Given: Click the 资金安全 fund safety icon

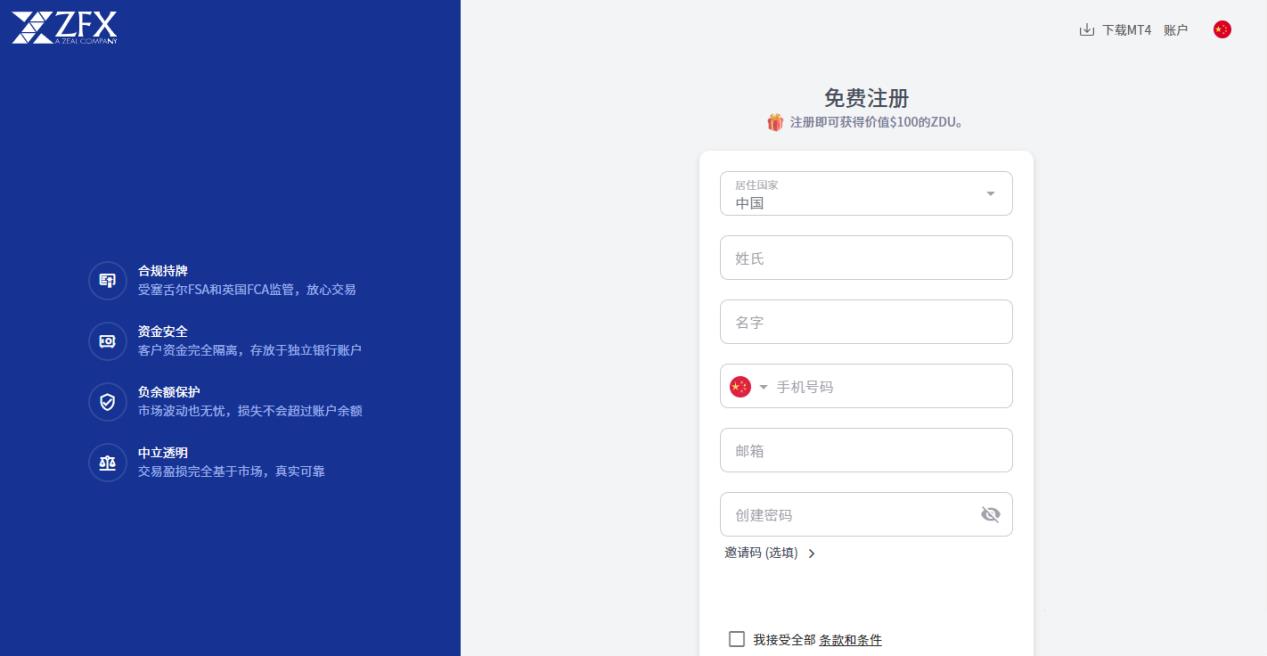Looking at the screenshot, I should [x=107, y=341].
